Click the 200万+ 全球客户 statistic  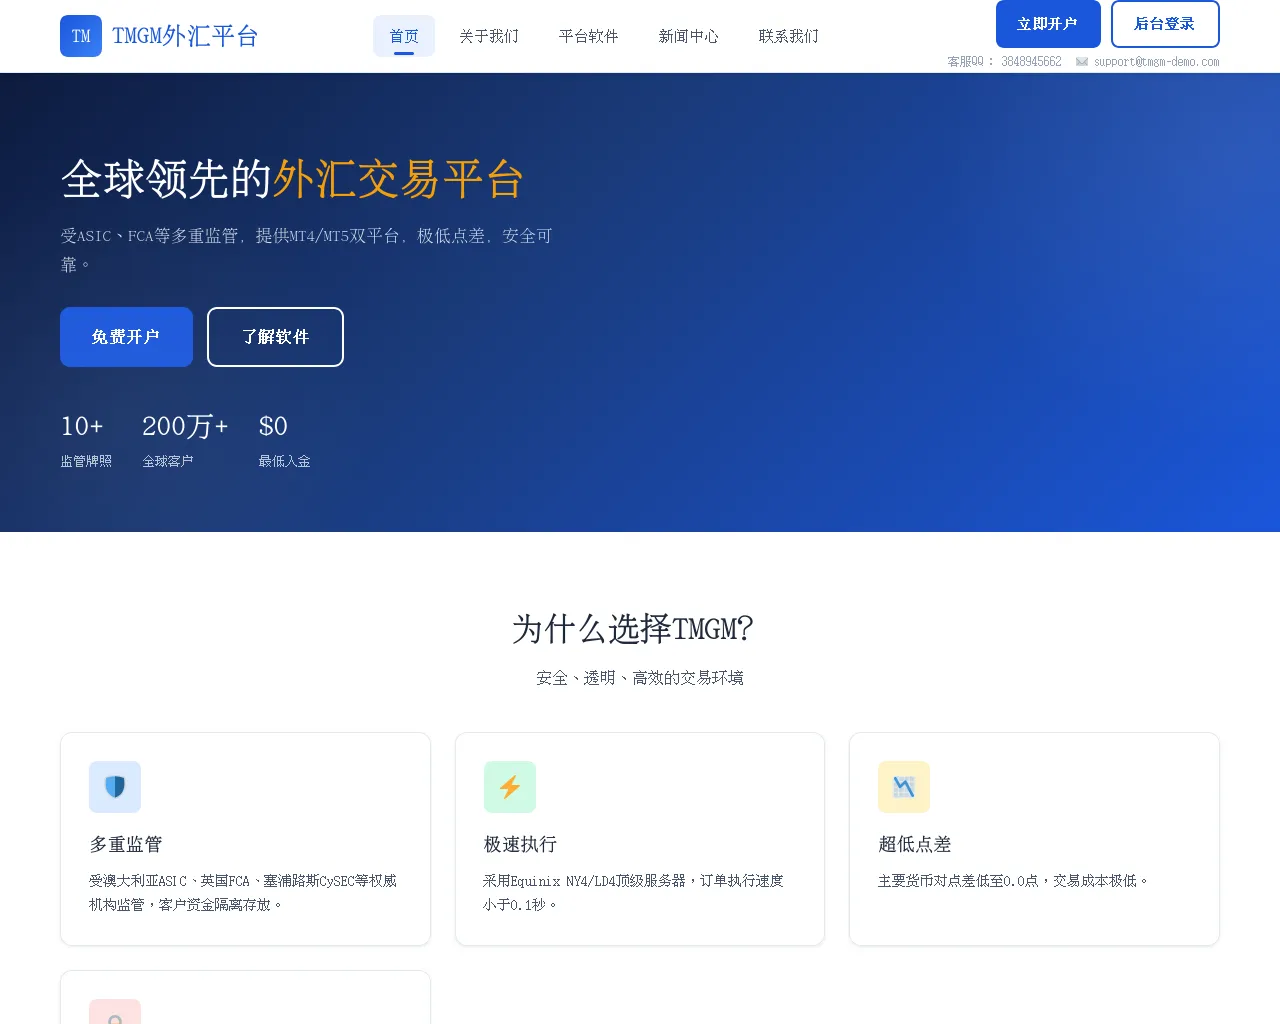click(185, 440)
